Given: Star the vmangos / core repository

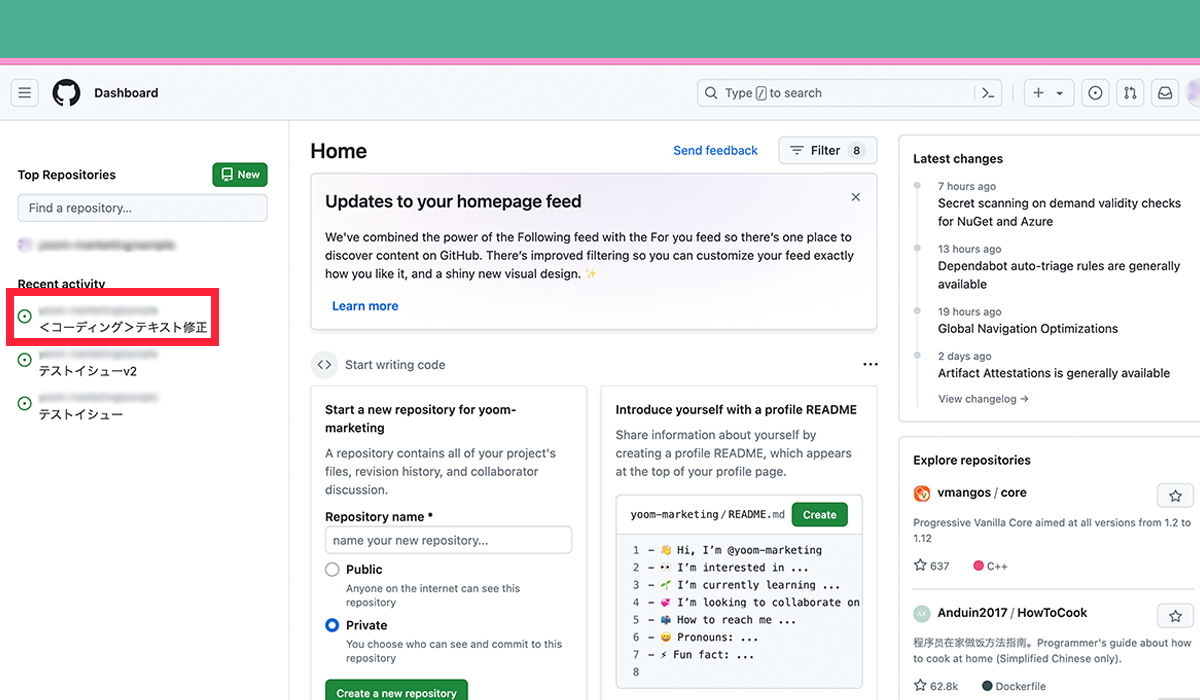Looking at the screenshot, I should click(x=1175, y=496).
